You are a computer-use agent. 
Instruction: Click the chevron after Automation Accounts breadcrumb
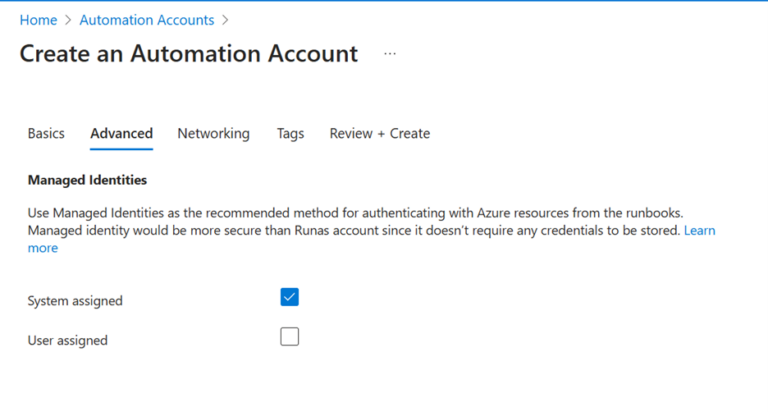[225, 20]
